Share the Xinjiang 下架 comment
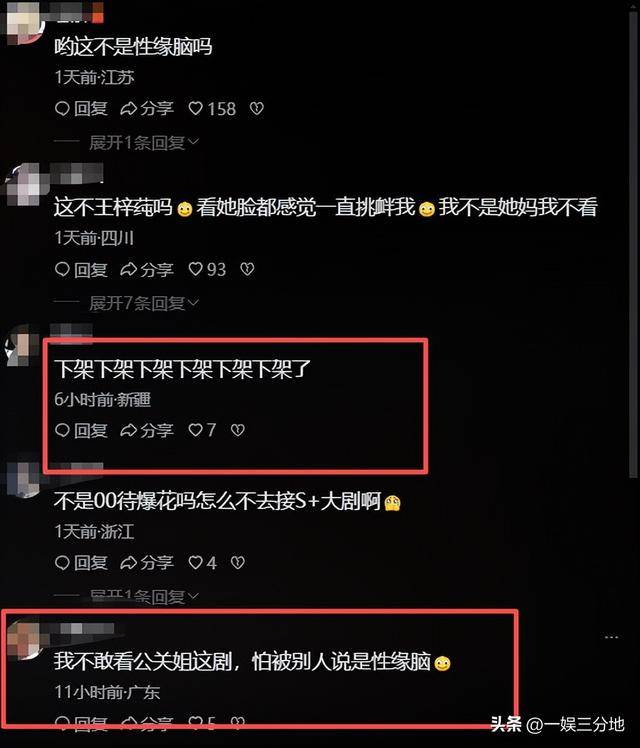Screen dimensions: 640x748 [x=147, y=431]
